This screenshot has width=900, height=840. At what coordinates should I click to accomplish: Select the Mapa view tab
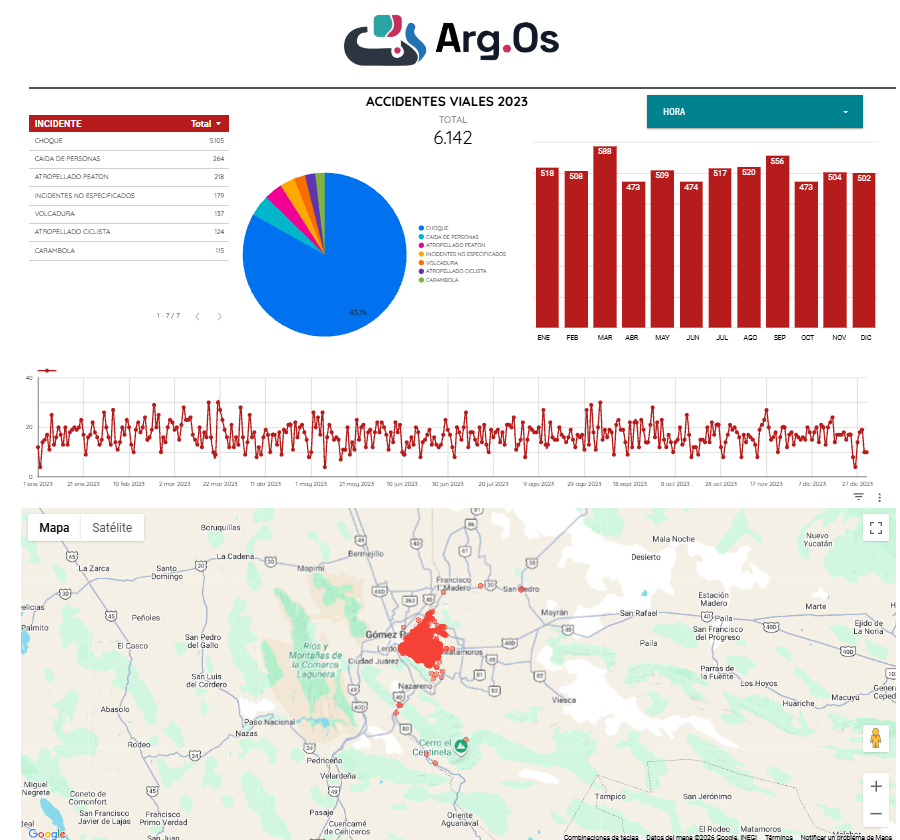[x=54, y=528]
